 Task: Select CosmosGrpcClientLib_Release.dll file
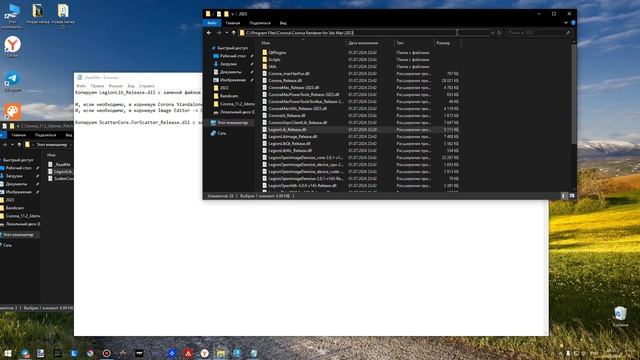point(298,122)
